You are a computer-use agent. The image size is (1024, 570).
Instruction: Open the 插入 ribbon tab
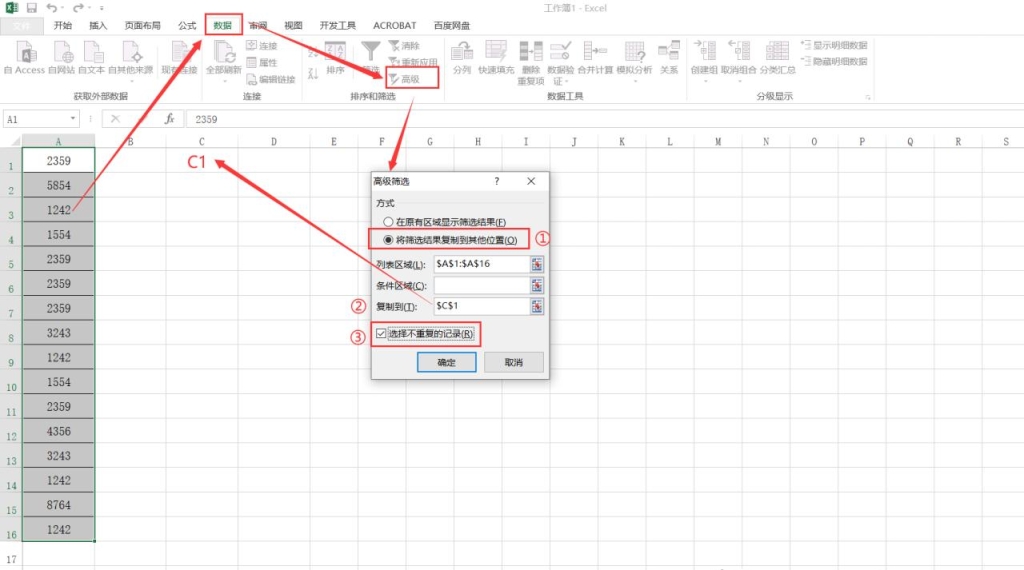[x=98, y=25]
